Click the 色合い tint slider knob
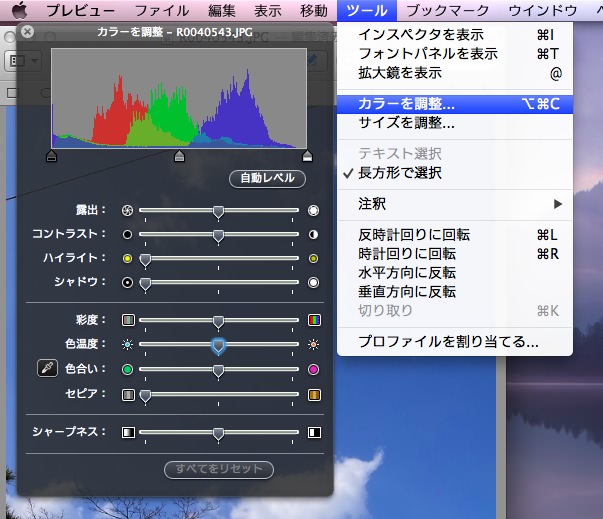Screen dimensions: 603x519 point(218,371)
